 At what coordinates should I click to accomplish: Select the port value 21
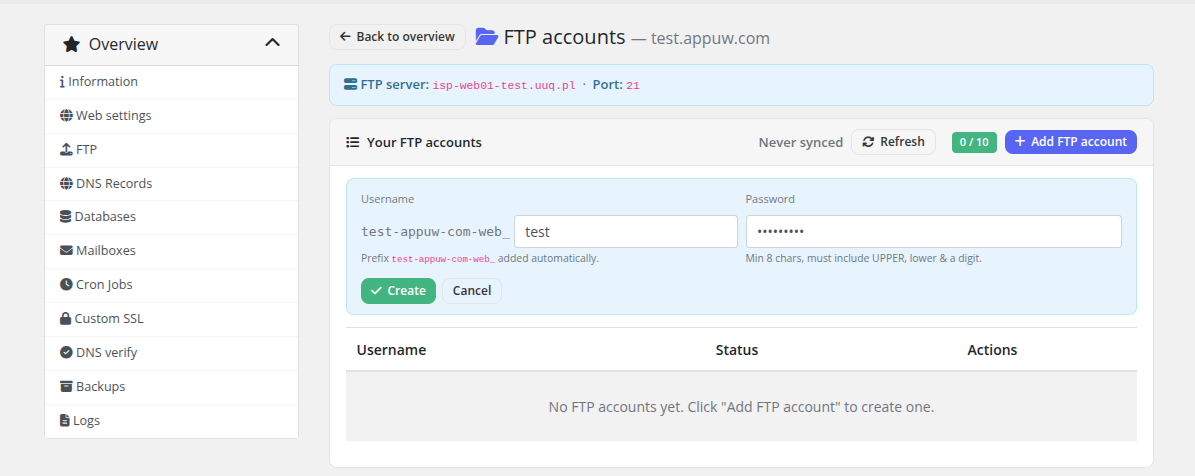point(633,85)
